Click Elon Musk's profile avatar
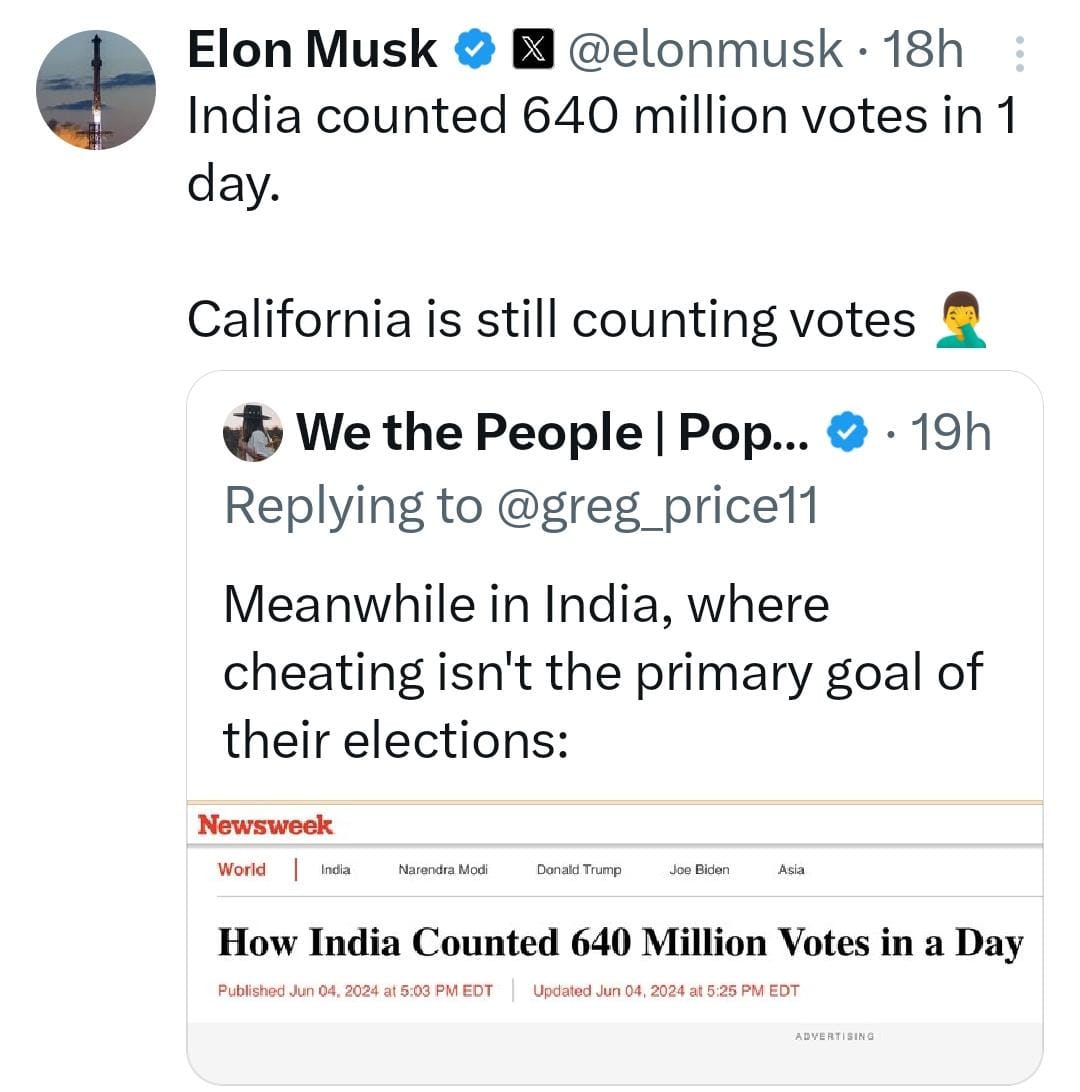Screen dimensions: 1080x1092 96,90
